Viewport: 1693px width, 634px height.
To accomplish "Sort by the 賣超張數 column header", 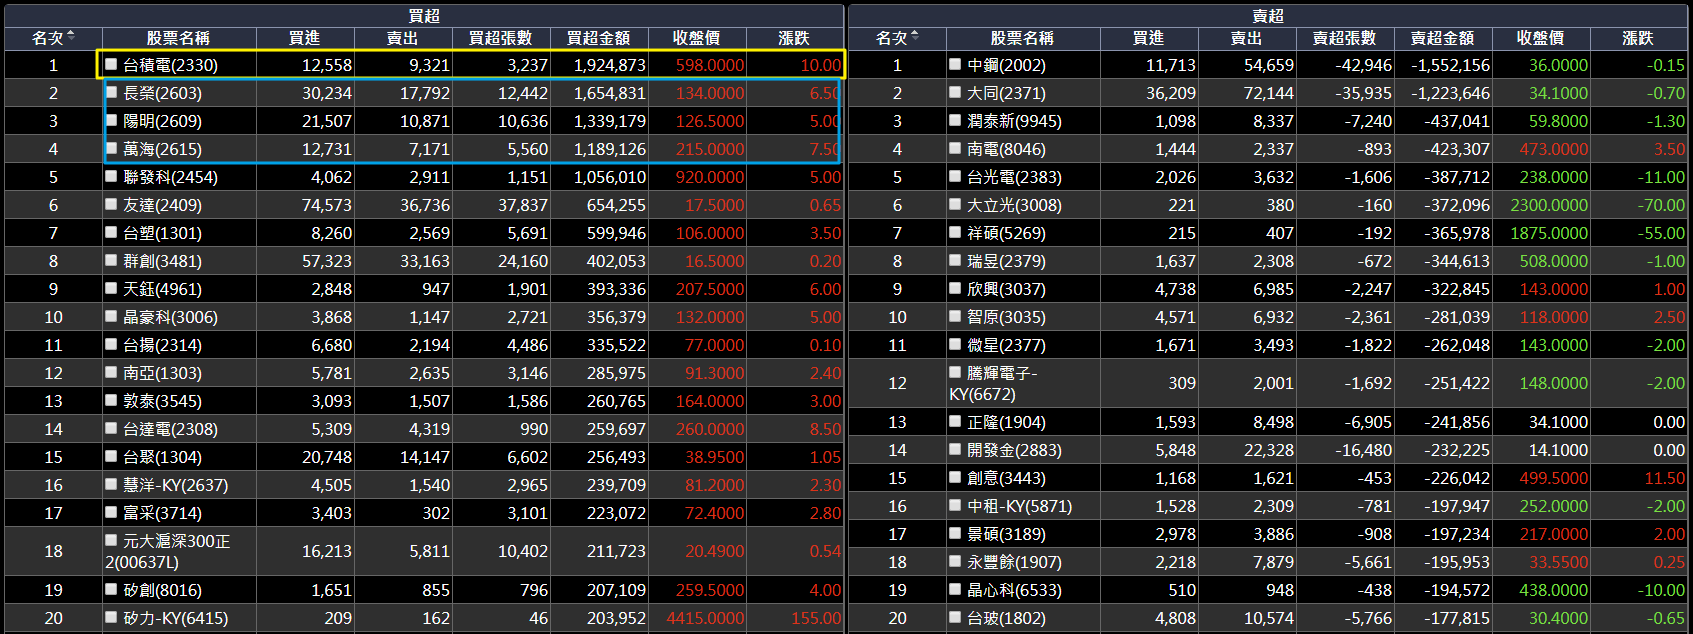I will point(1344,38).
